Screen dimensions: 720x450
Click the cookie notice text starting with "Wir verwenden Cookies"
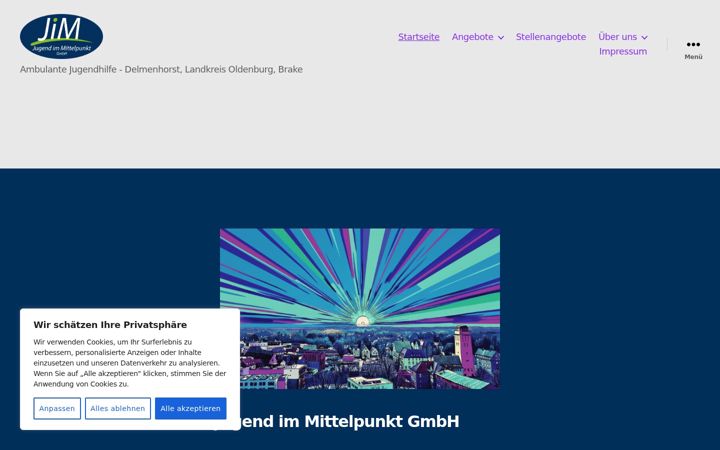click(x=129, y=363)
